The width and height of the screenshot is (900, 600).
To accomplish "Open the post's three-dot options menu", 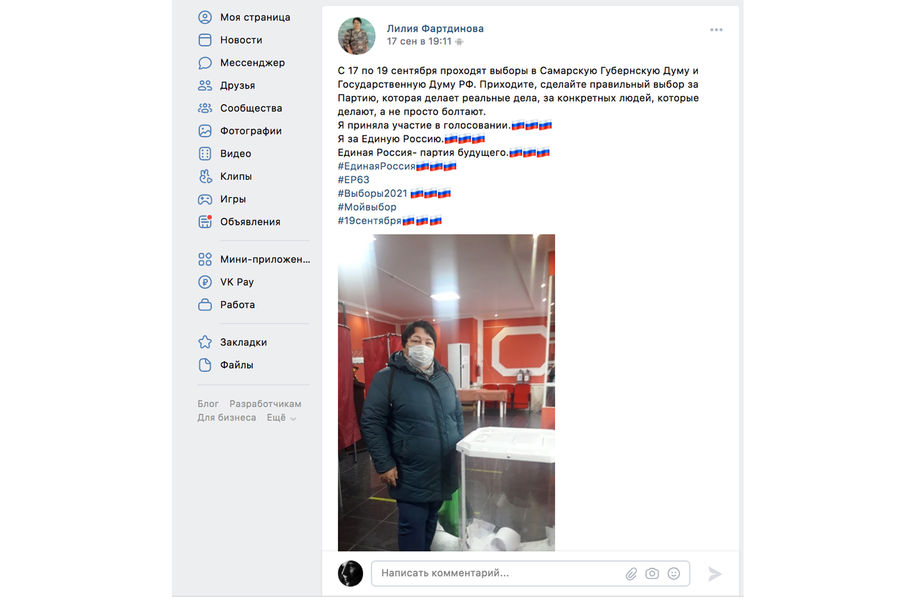I will [x=716, y=30].
